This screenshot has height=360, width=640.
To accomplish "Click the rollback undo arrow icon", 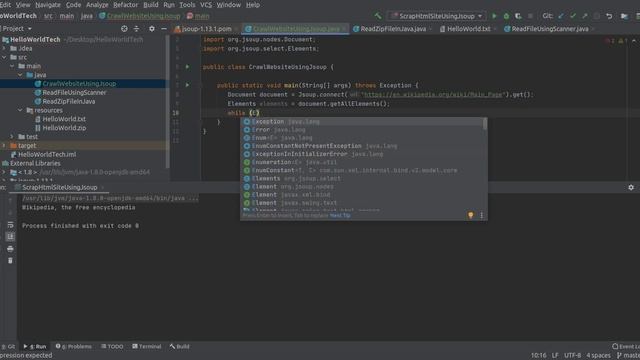I will (x=609, y=16).
